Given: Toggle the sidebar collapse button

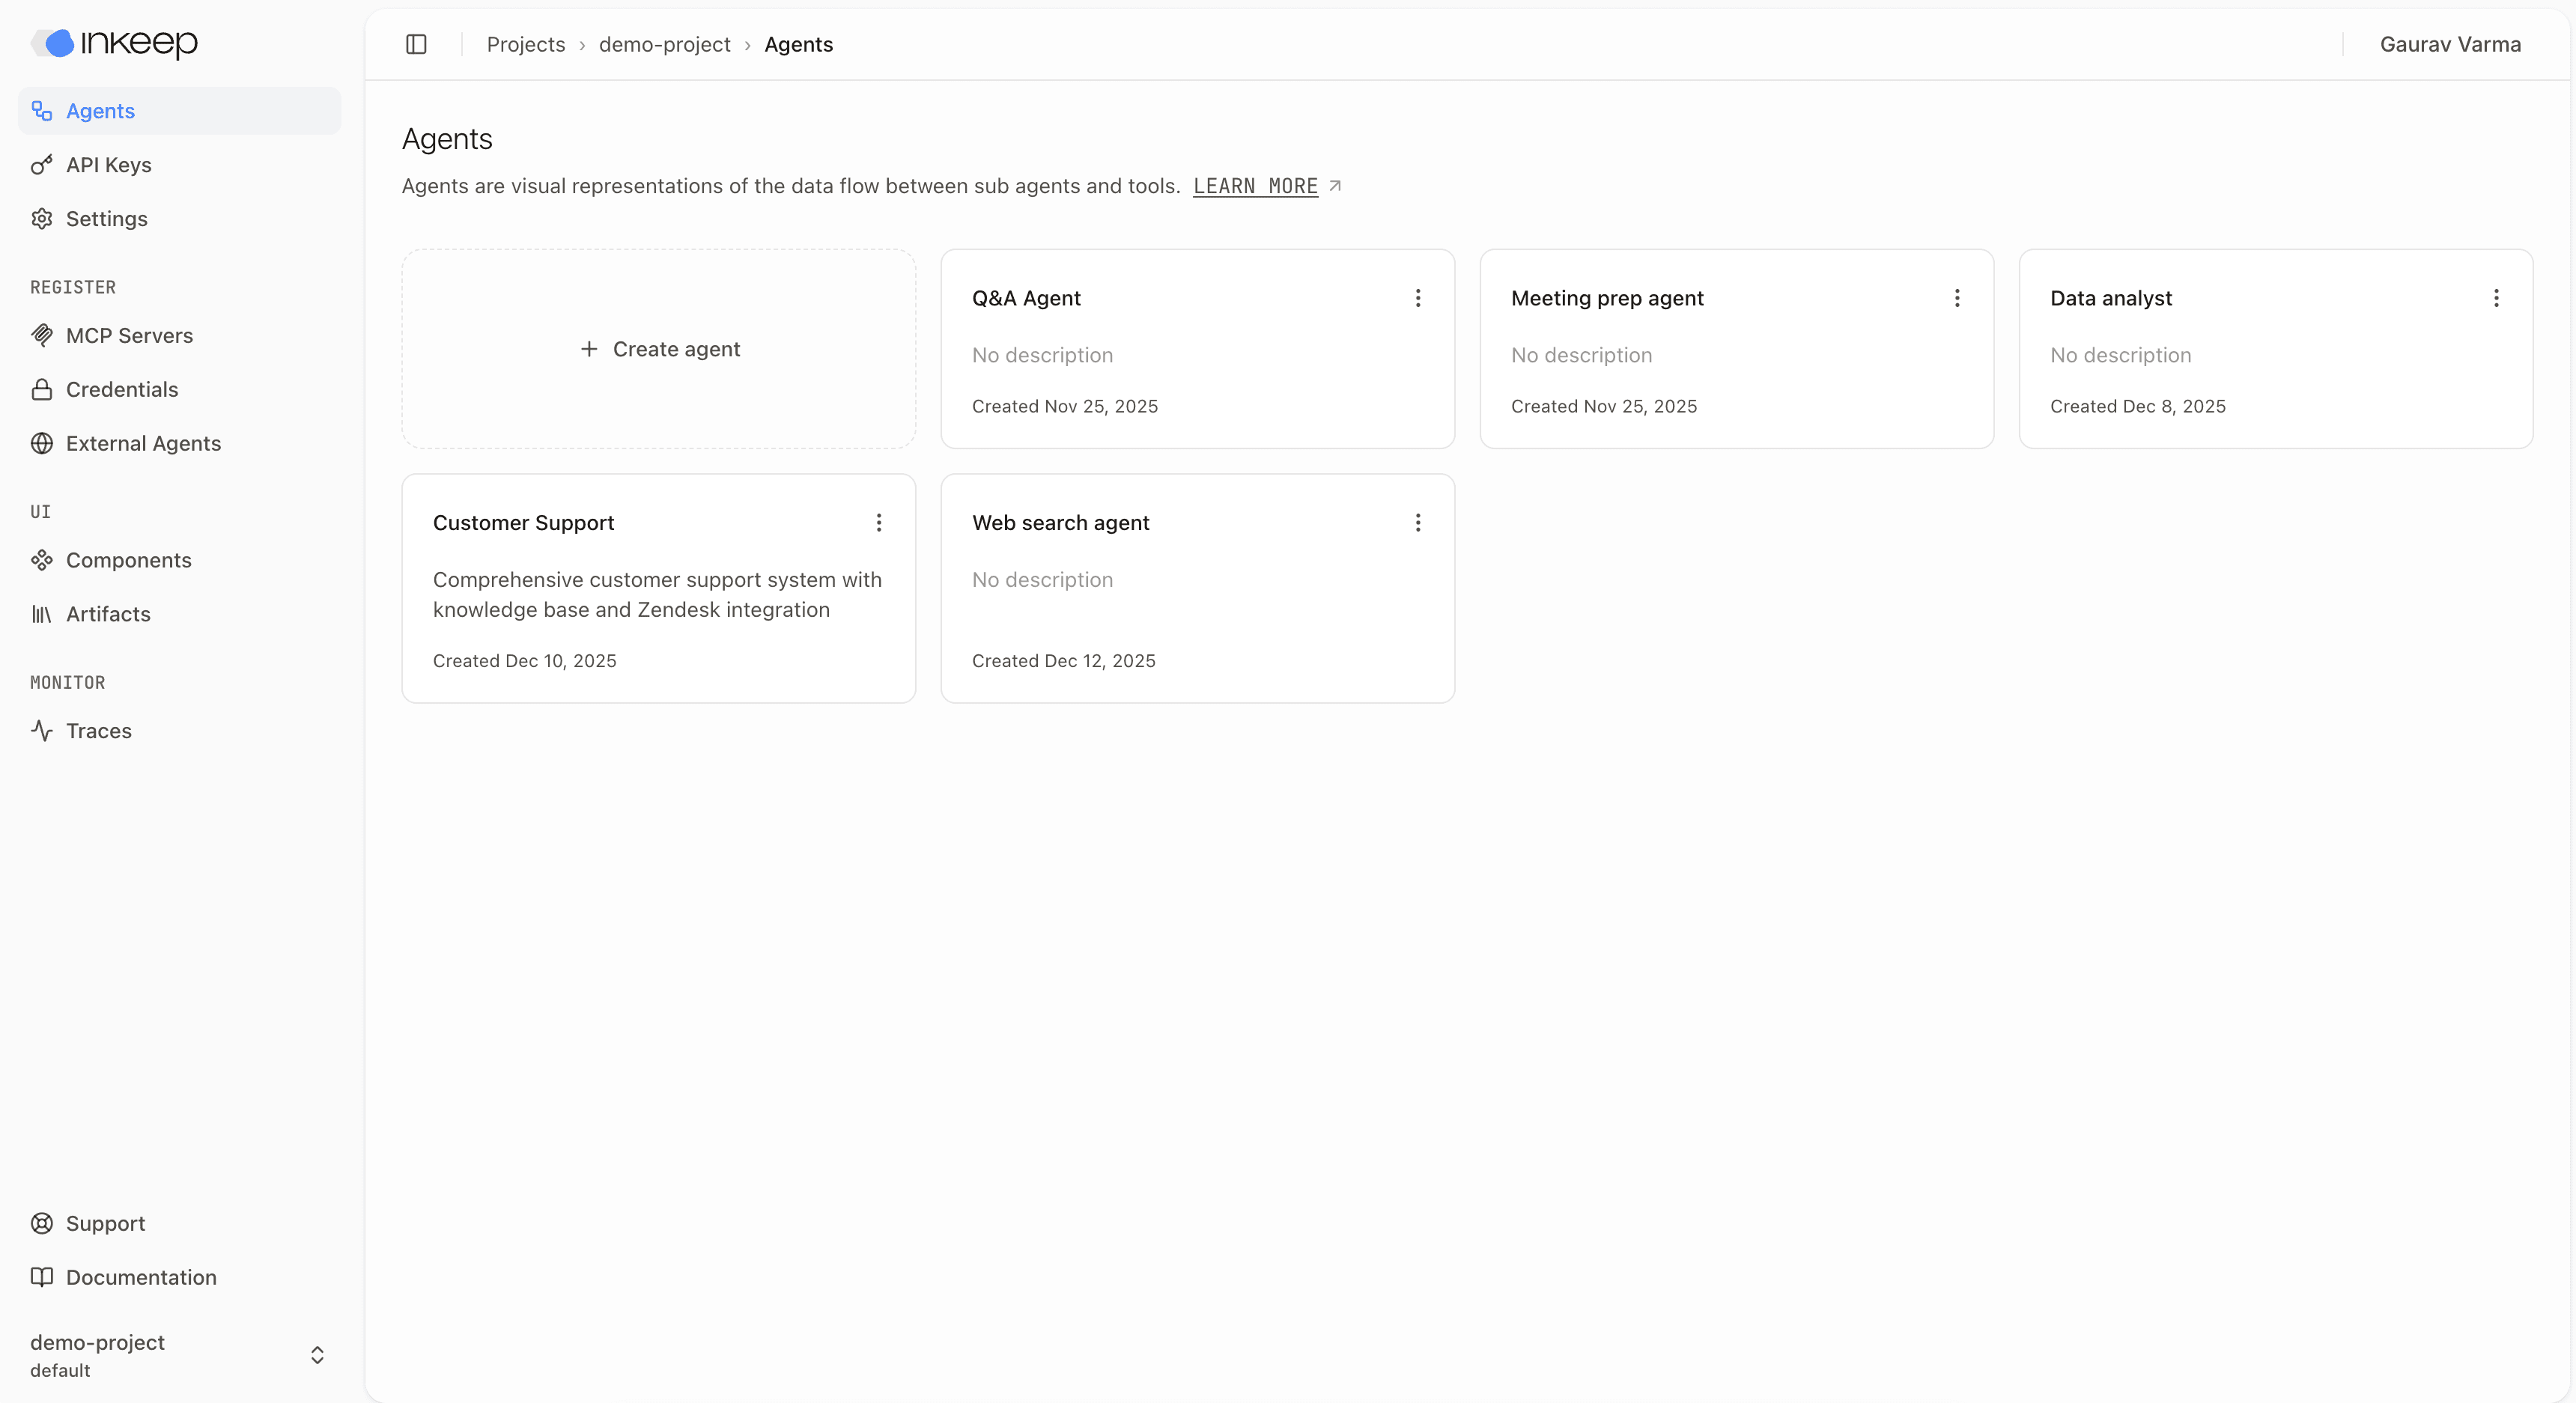Looking at the screenshot, I should pyautogui.click(x=416, y=44).
